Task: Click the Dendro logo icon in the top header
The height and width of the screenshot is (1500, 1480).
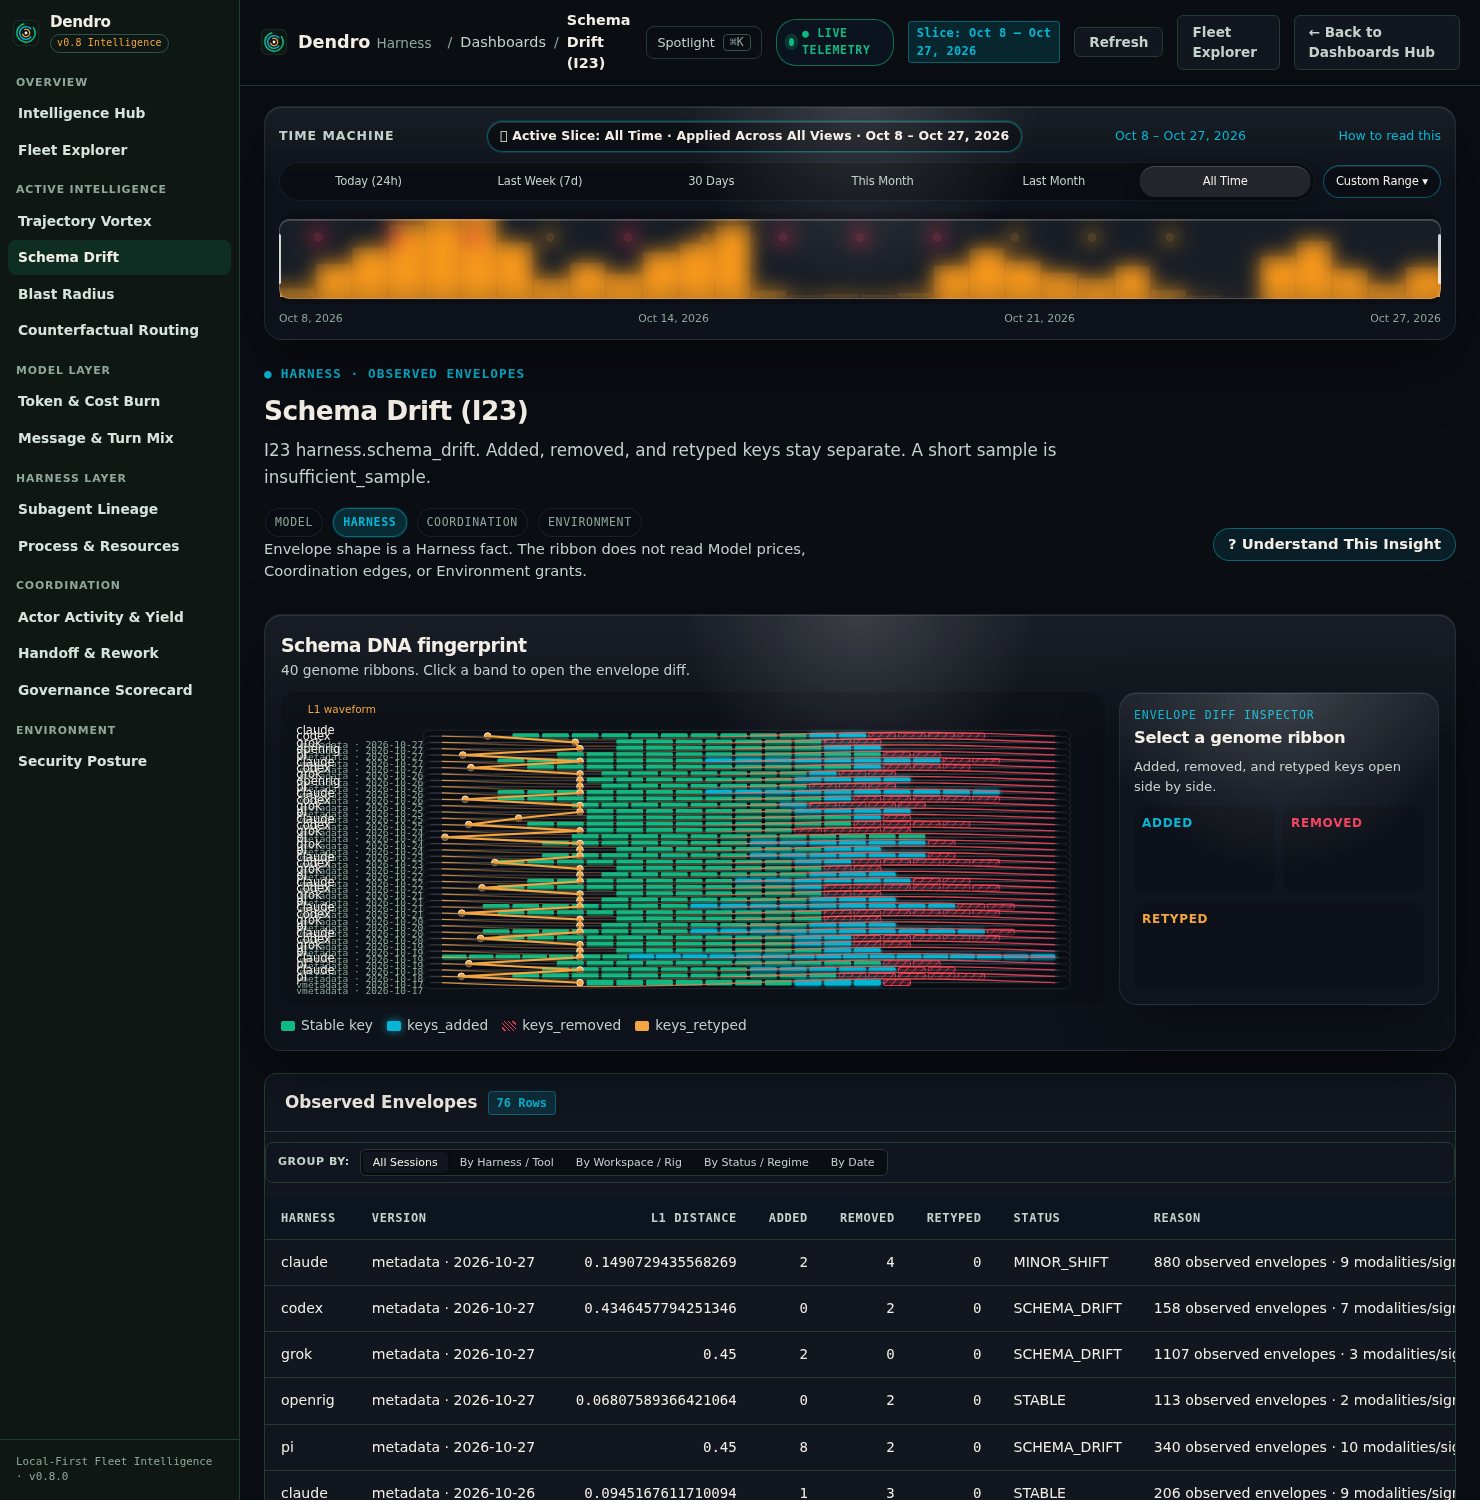Action: (274, 42)
